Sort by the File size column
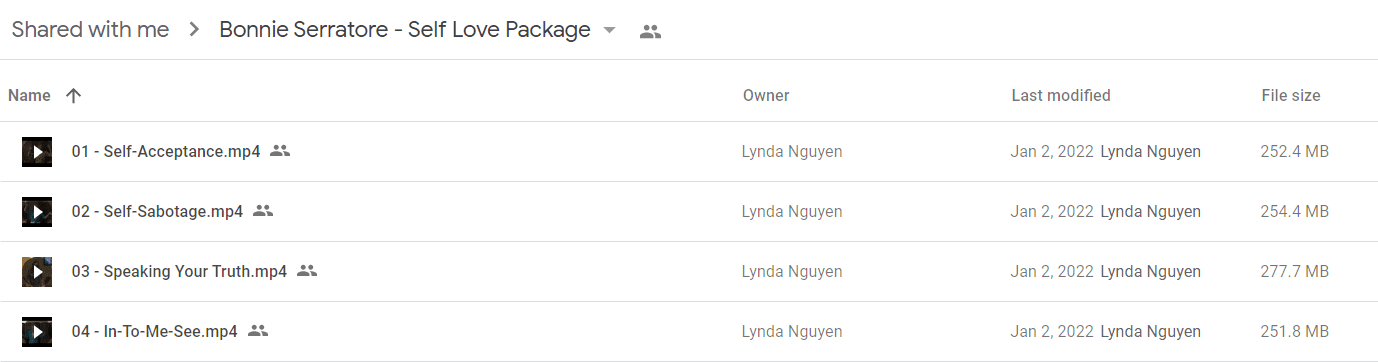 point(1291,96)
